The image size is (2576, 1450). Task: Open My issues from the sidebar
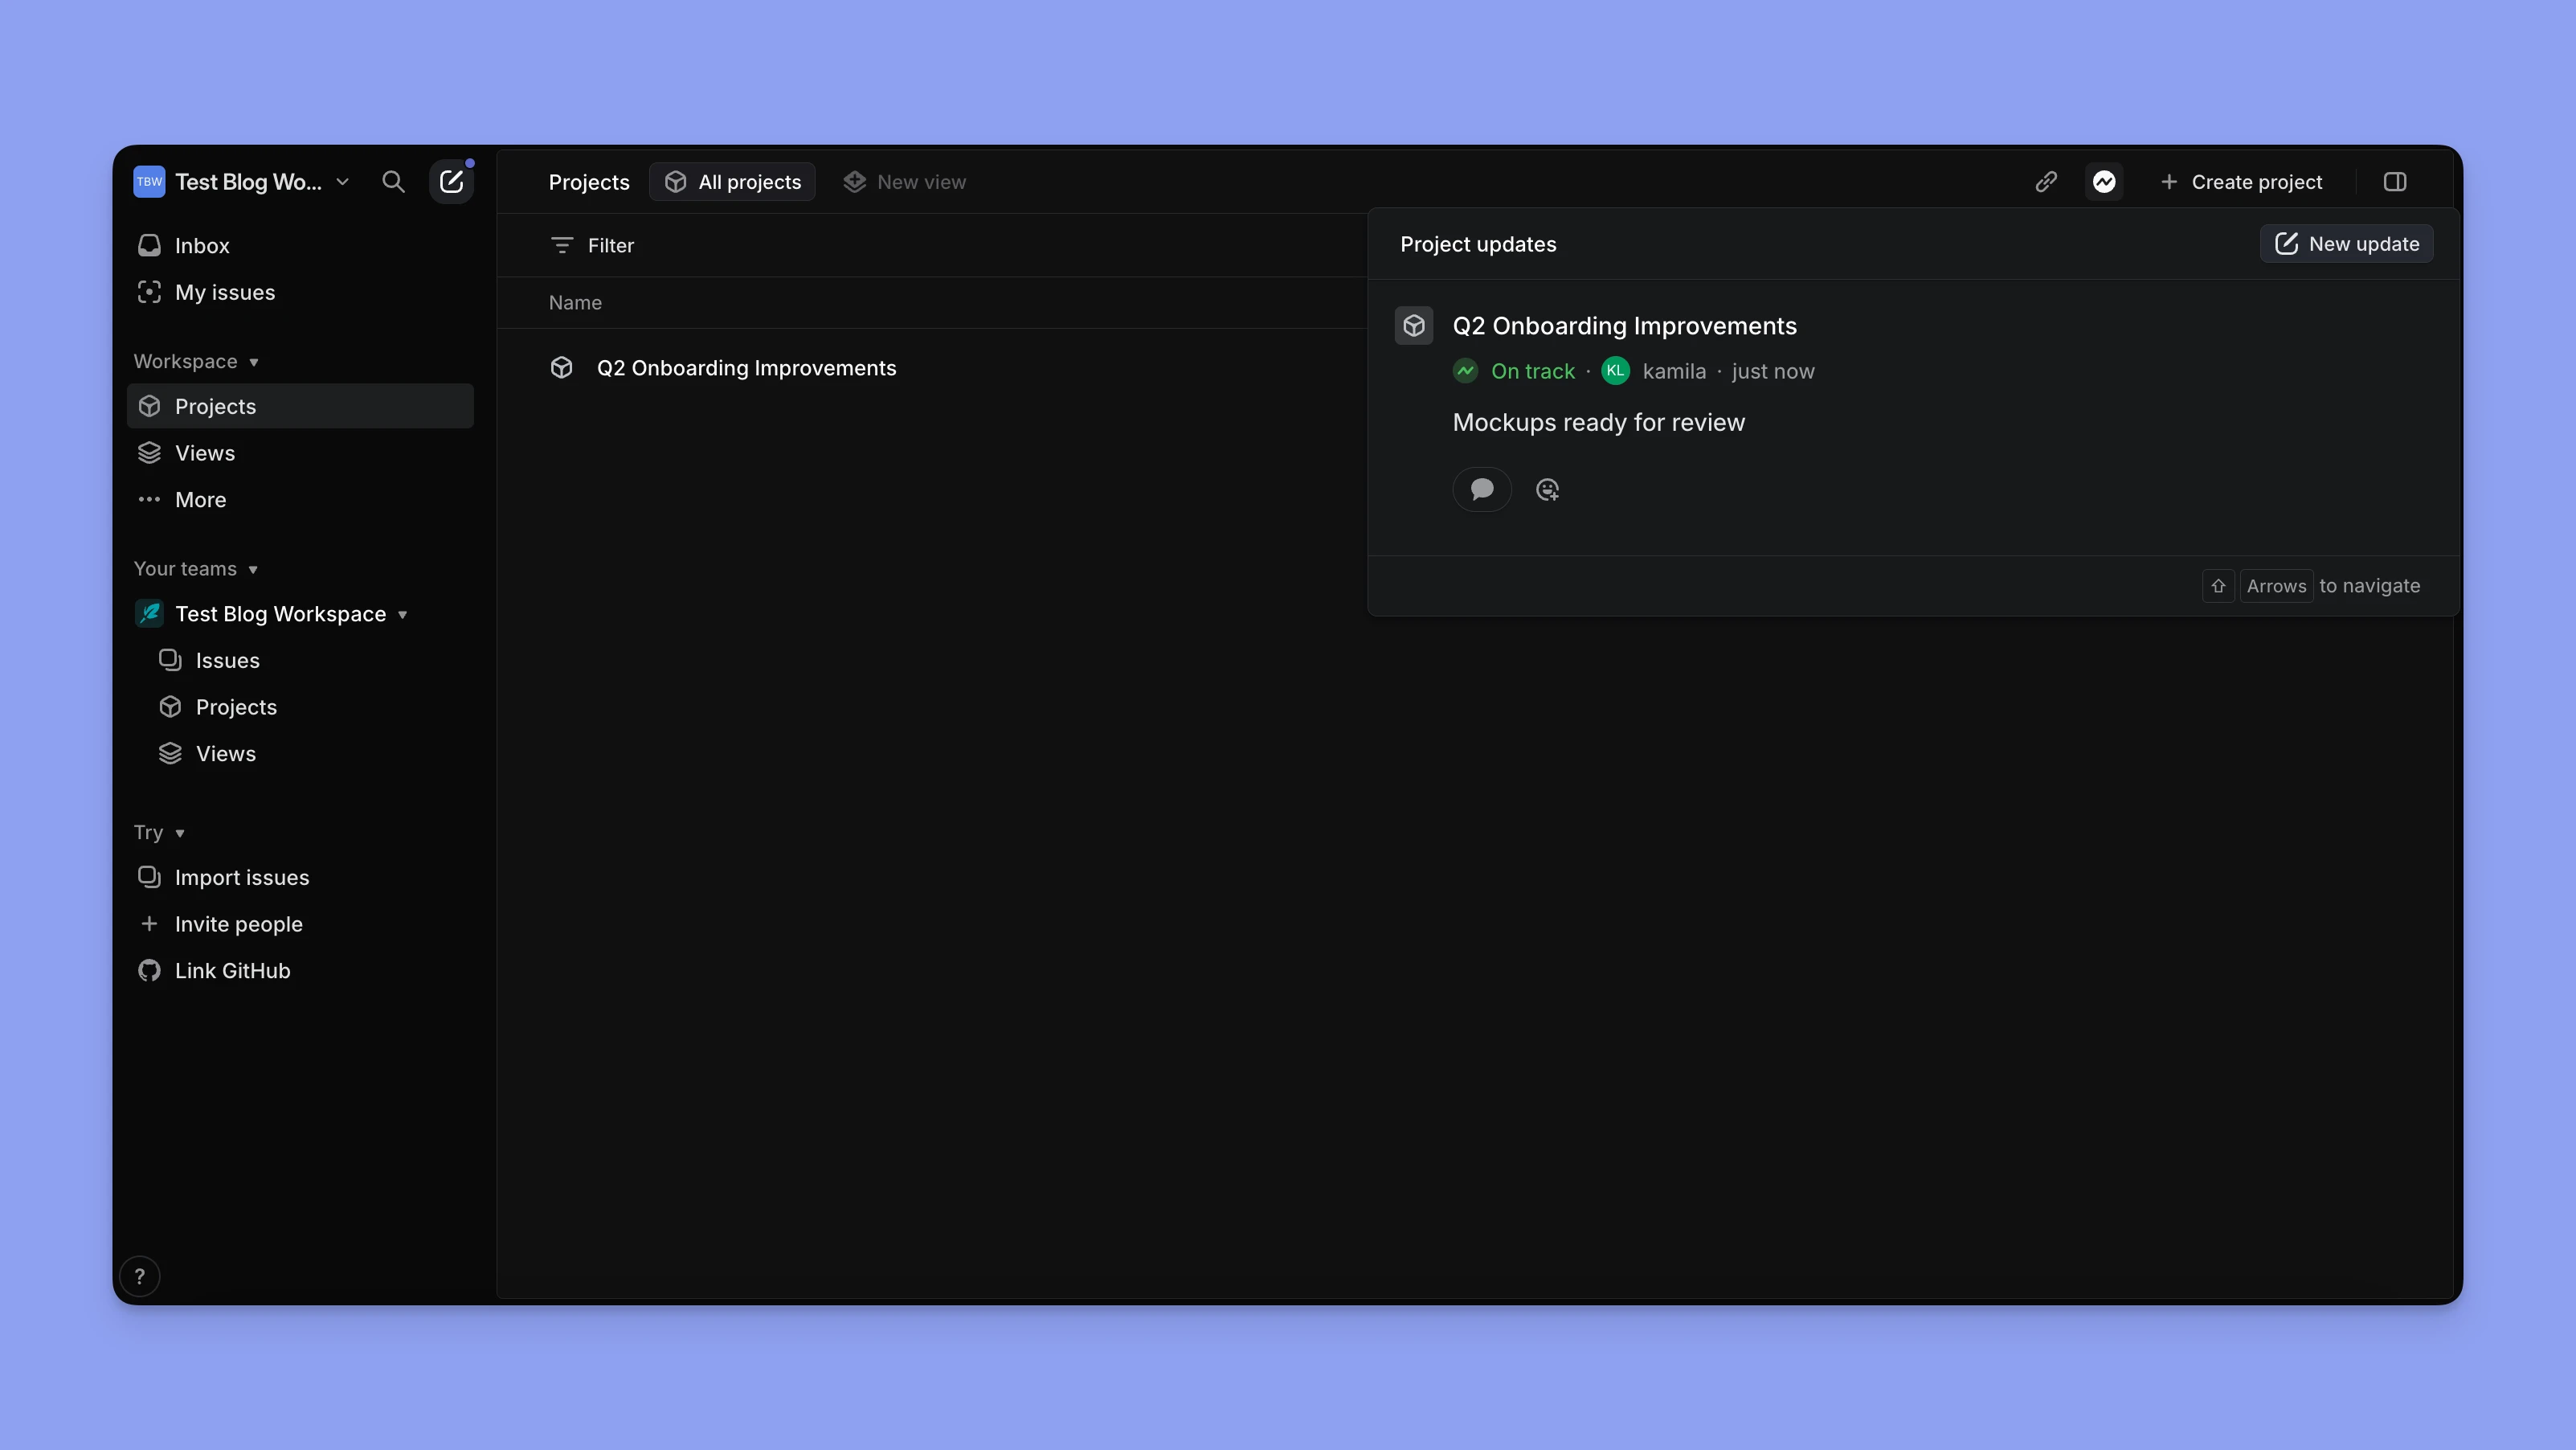coord(224,292)
